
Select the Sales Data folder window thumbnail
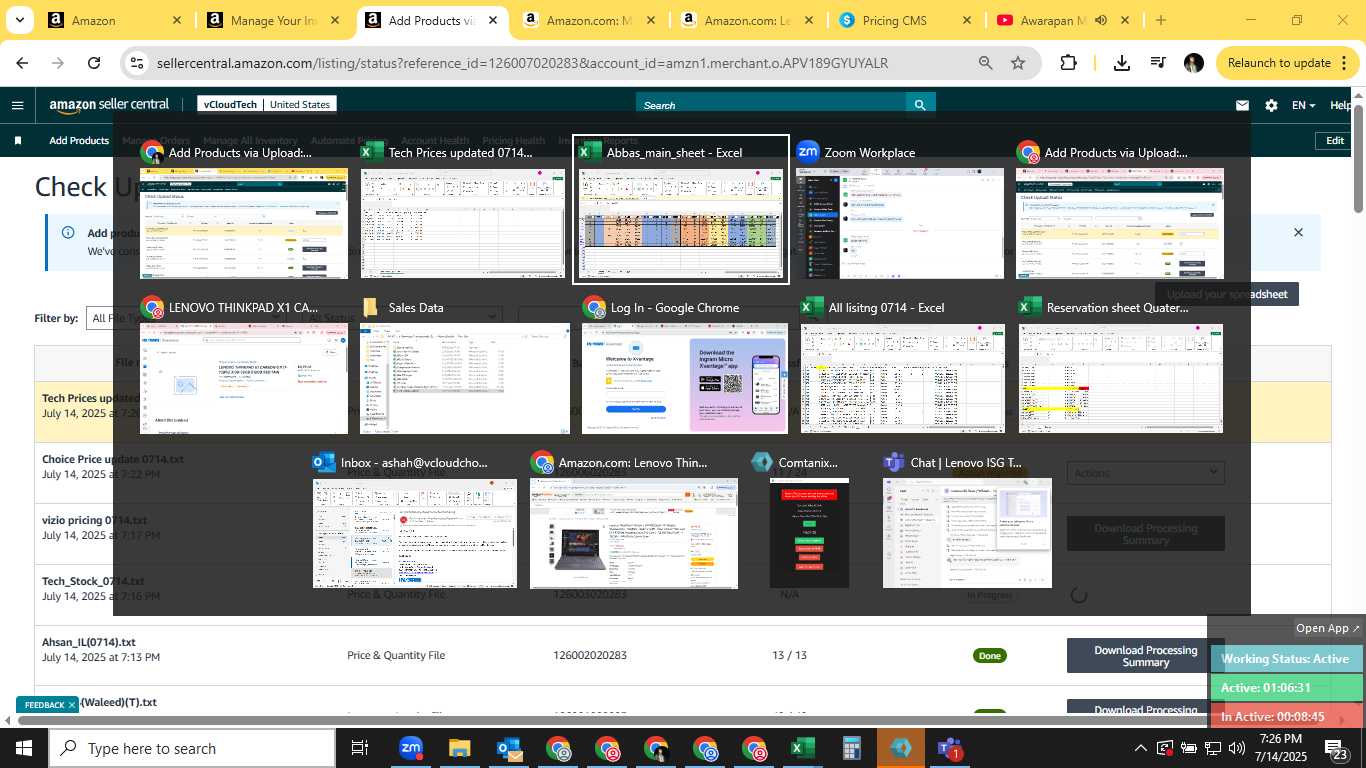click(464, 366)
